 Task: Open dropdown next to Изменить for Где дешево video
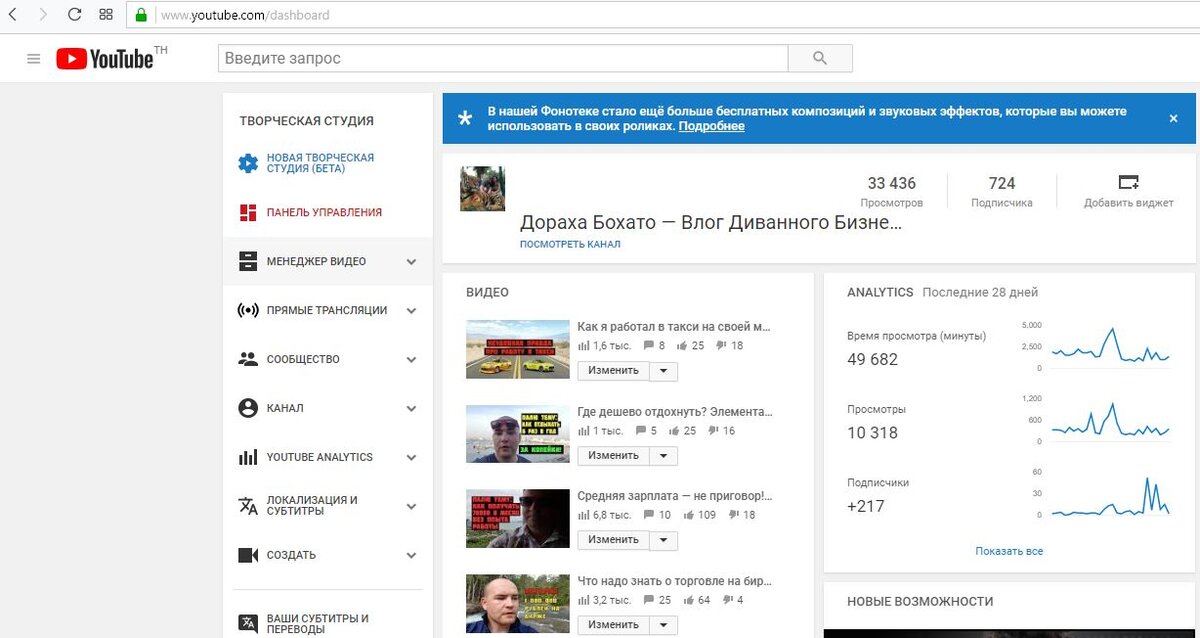tap(664, 456)
